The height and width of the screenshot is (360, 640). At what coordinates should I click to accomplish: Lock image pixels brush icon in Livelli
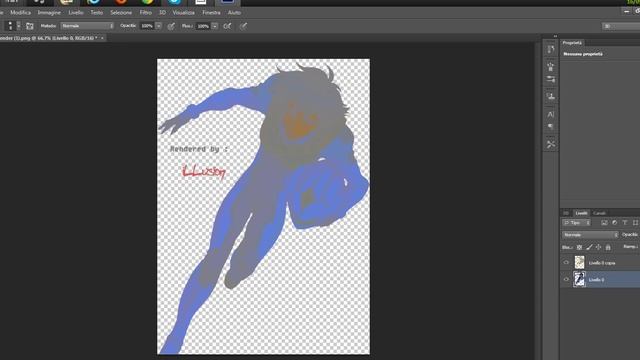[589, 247]
